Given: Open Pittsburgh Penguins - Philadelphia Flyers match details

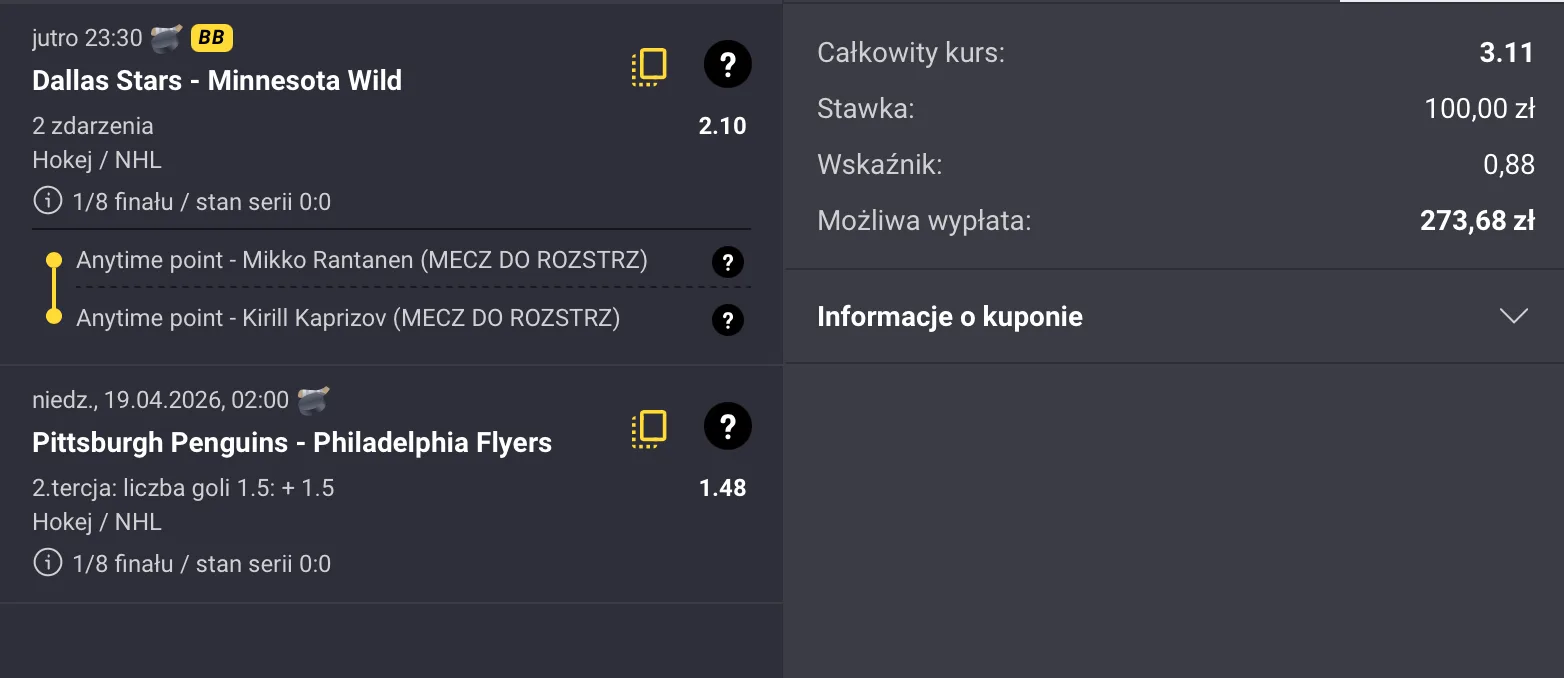Looking at the screenshot, I should coord(291,442).
